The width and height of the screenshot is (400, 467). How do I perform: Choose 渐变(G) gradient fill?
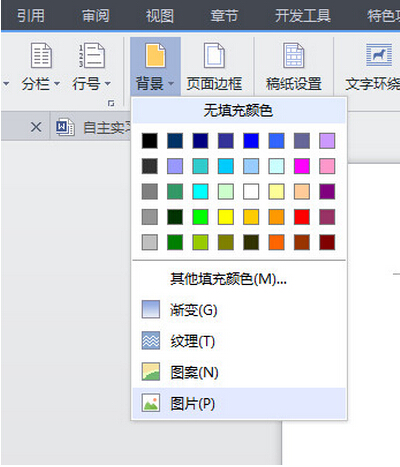239,310
